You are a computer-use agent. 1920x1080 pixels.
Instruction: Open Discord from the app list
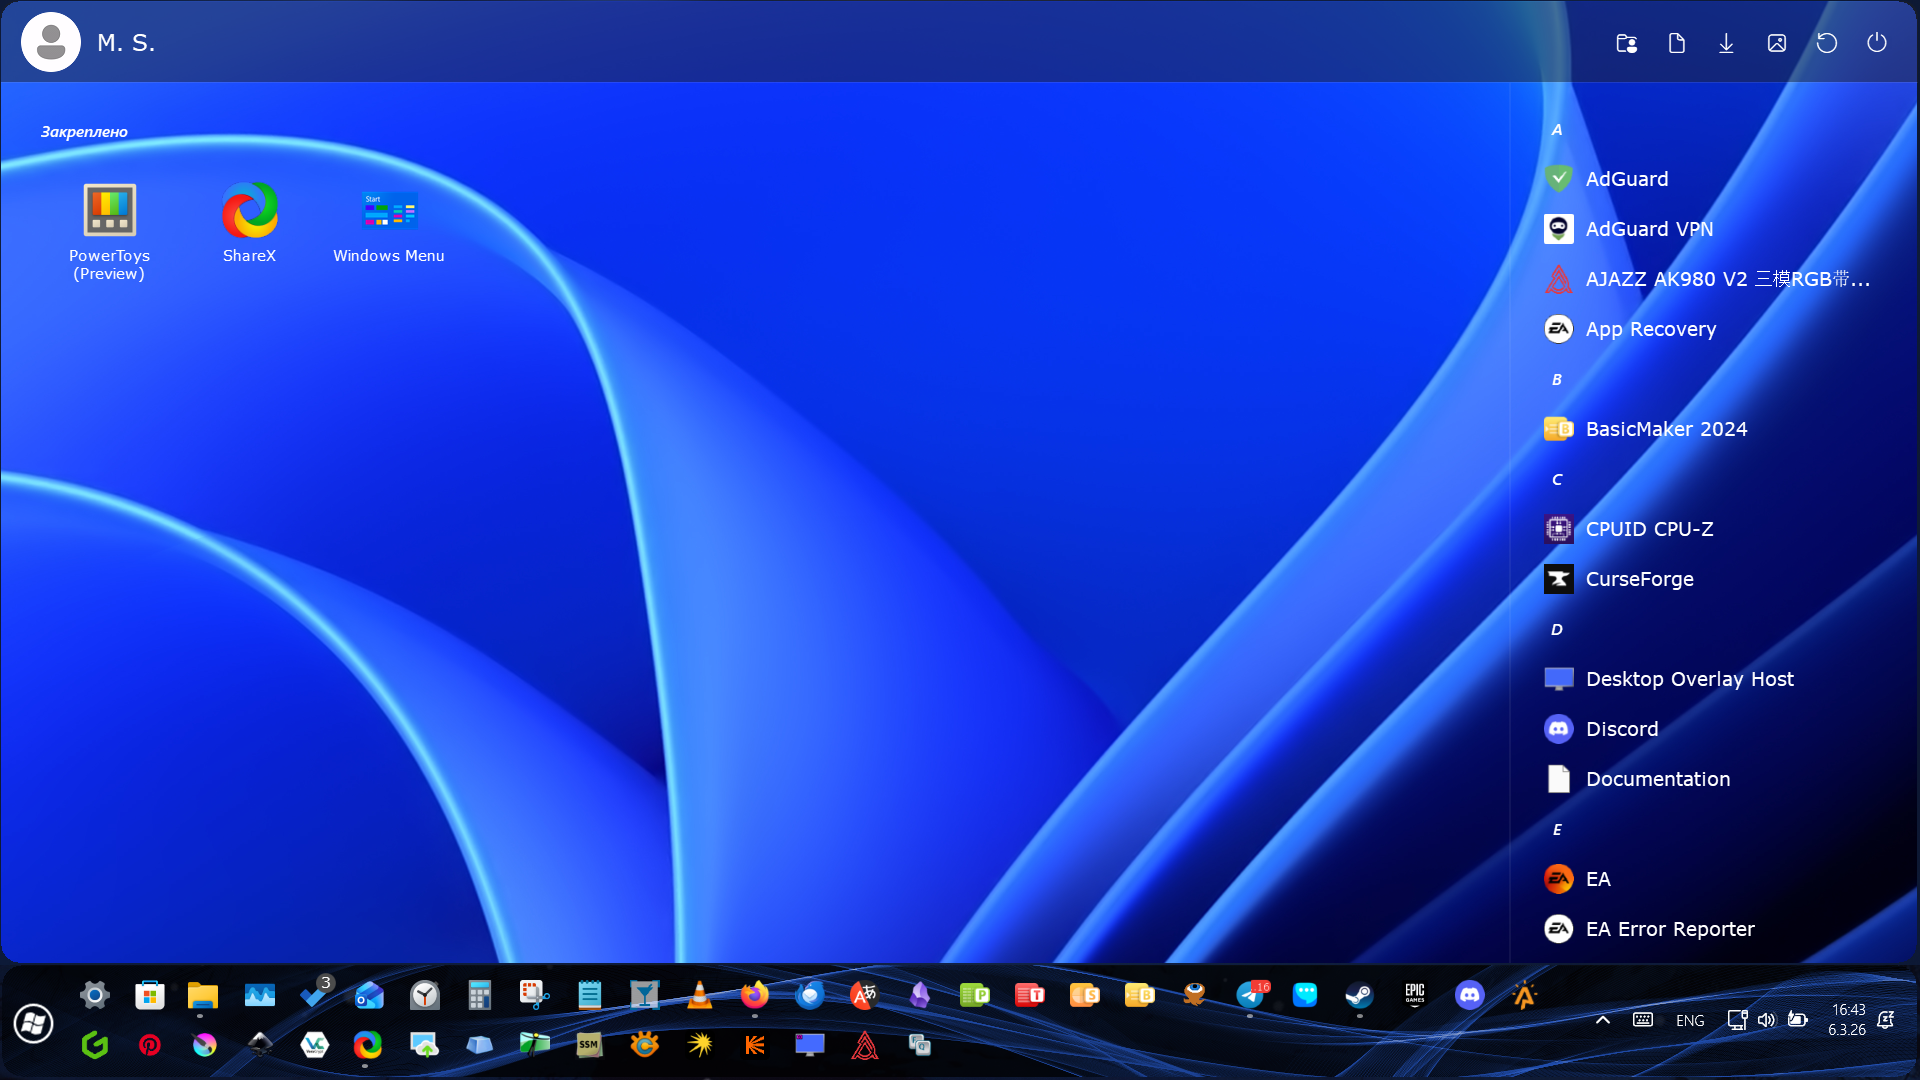(x=1621, y=729)
